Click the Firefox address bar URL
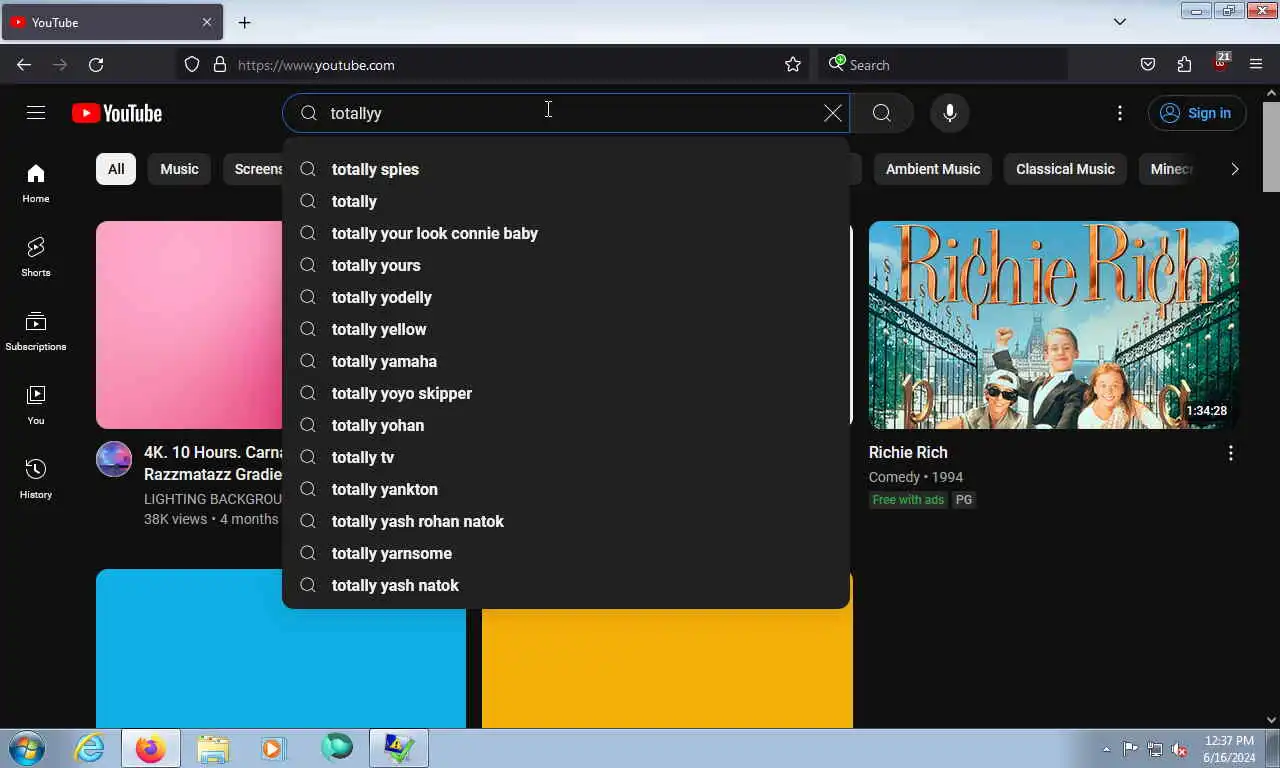This screenshot has width=1280, height=768. tap(316, 65)
